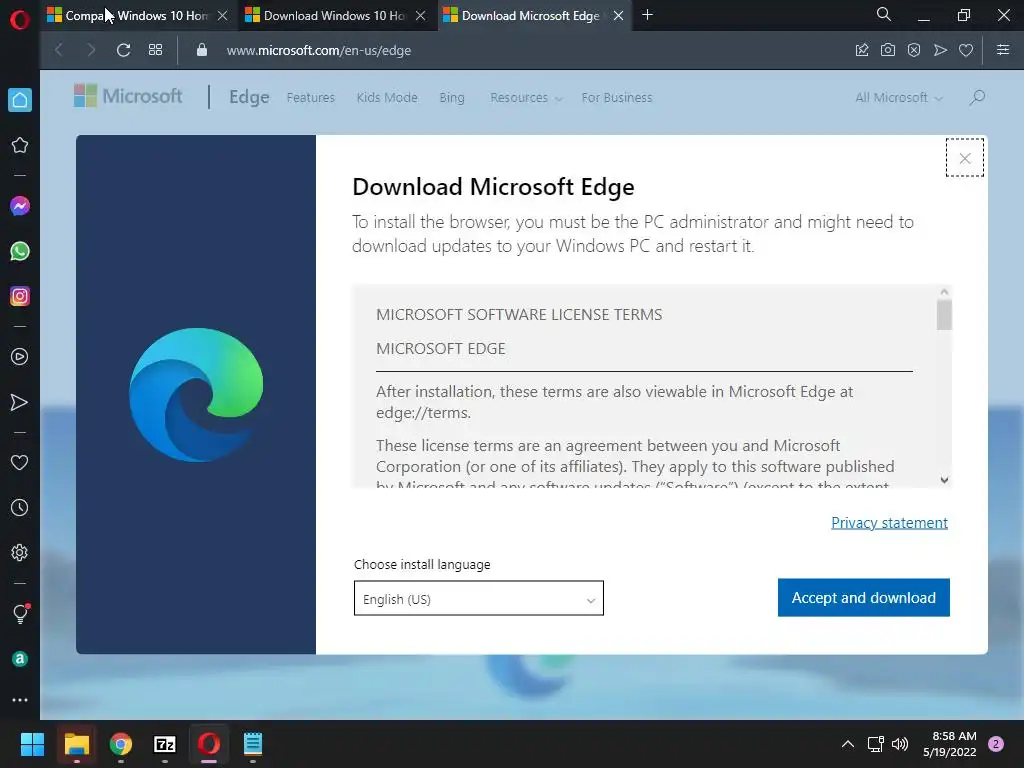Open the Bing menu item
This screenshot has height=768, width=1024.
coord(452,97)
